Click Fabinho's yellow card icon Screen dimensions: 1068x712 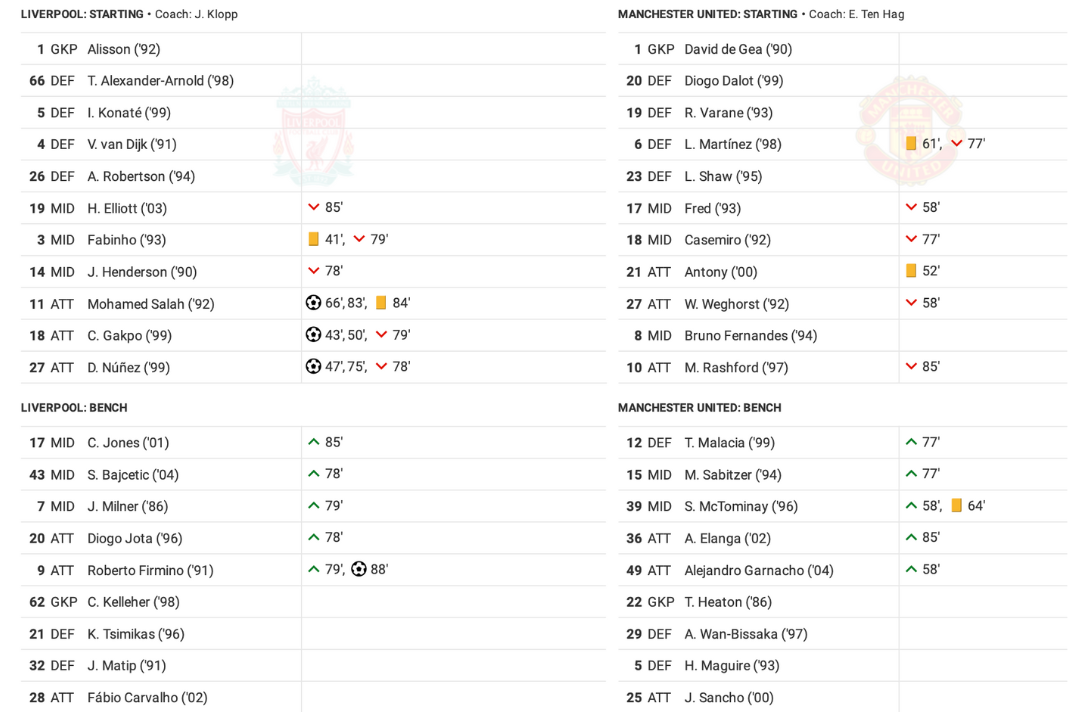[x=313, y=239]
